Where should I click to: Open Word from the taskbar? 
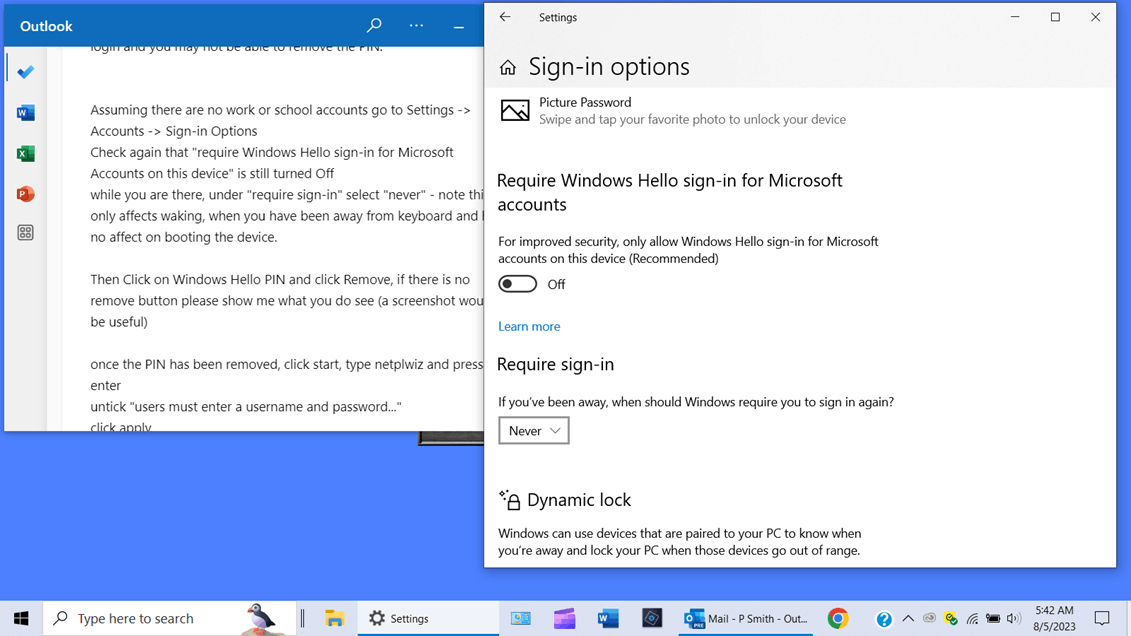(x=608, y=619)
